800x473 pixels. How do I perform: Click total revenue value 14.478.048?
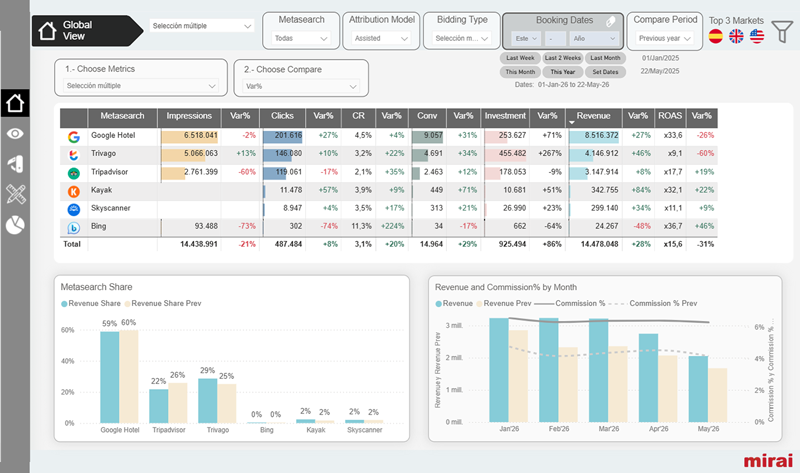click(x=599, y=244)
